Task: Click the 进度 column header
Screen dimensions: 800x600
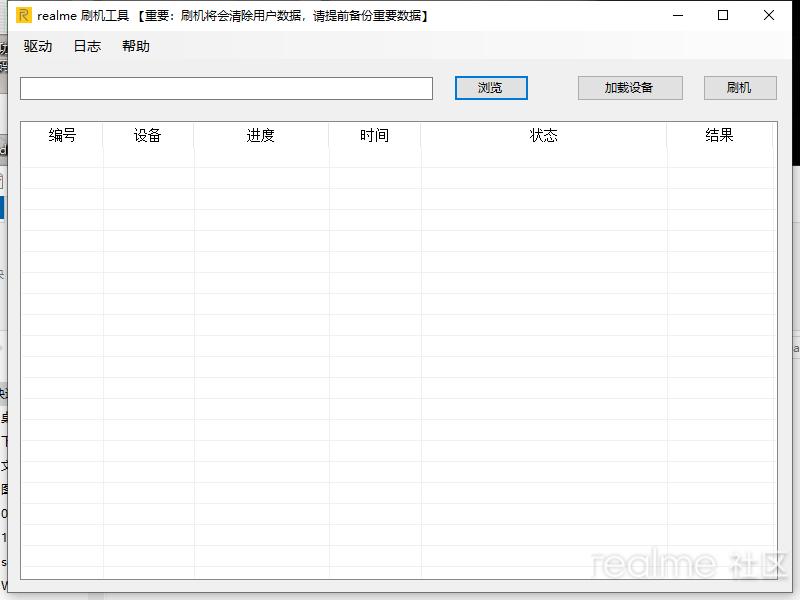Action: point(260,135)
